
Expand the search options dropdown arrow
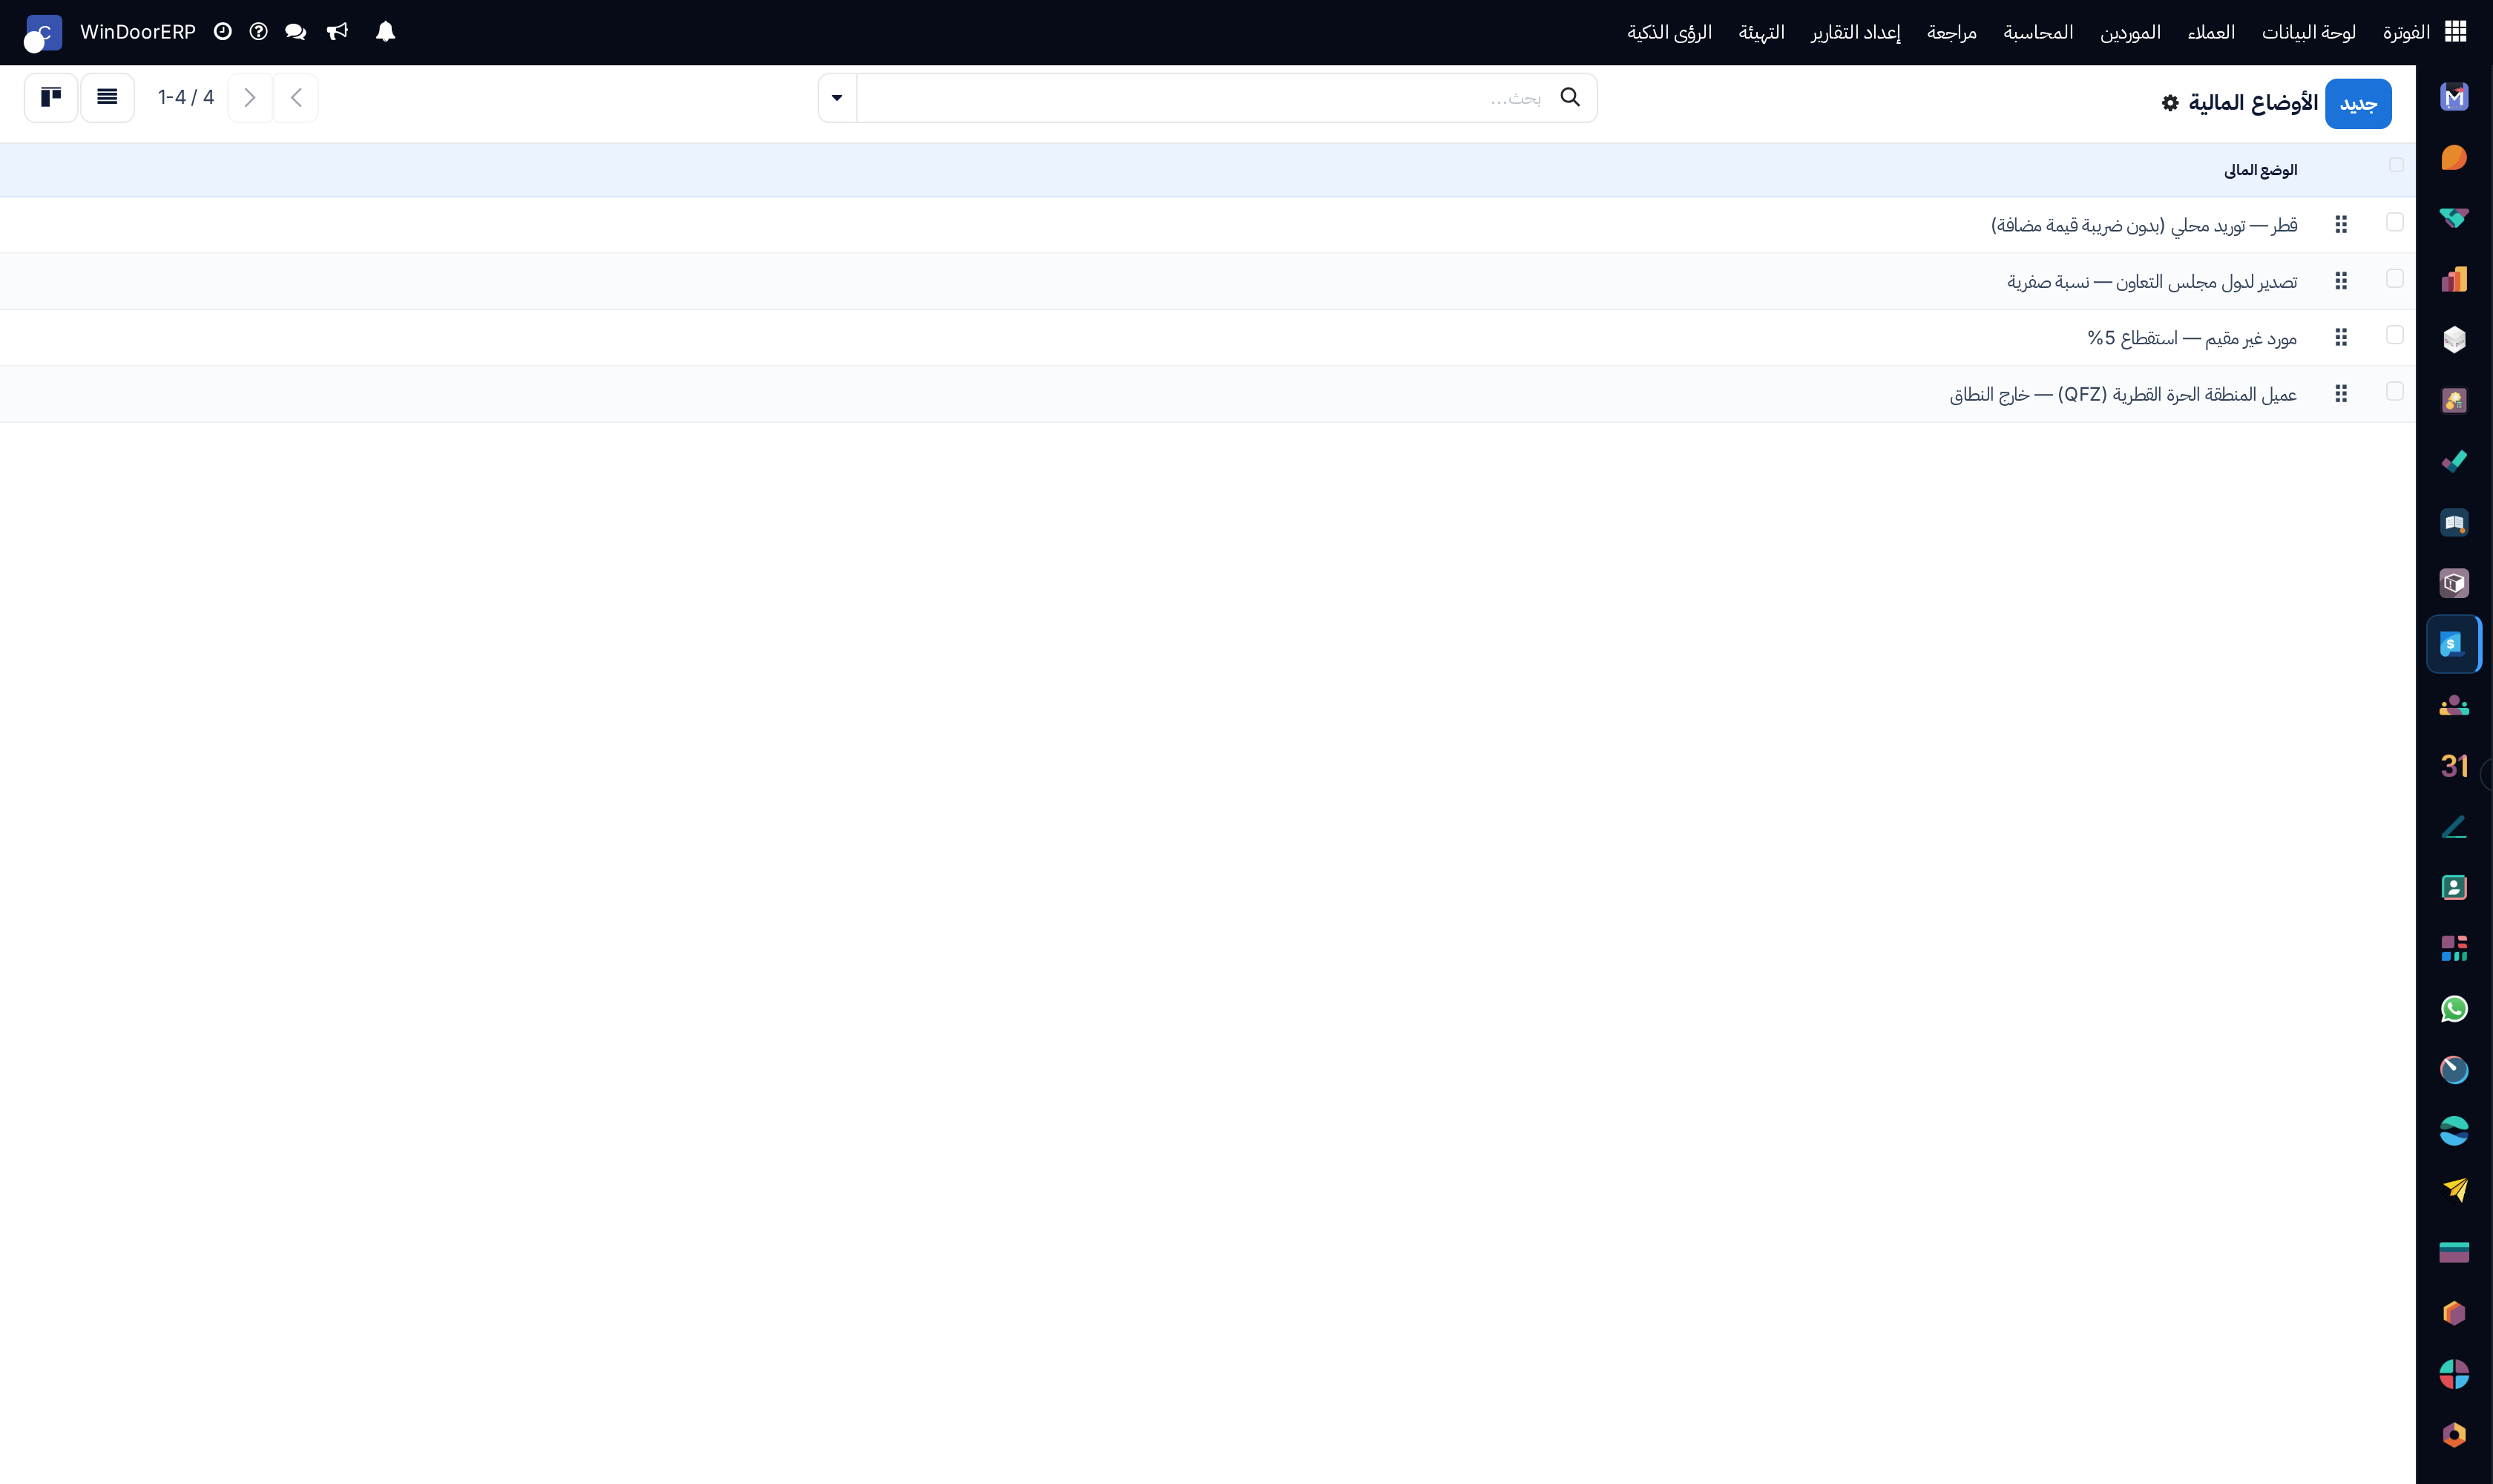837,98
